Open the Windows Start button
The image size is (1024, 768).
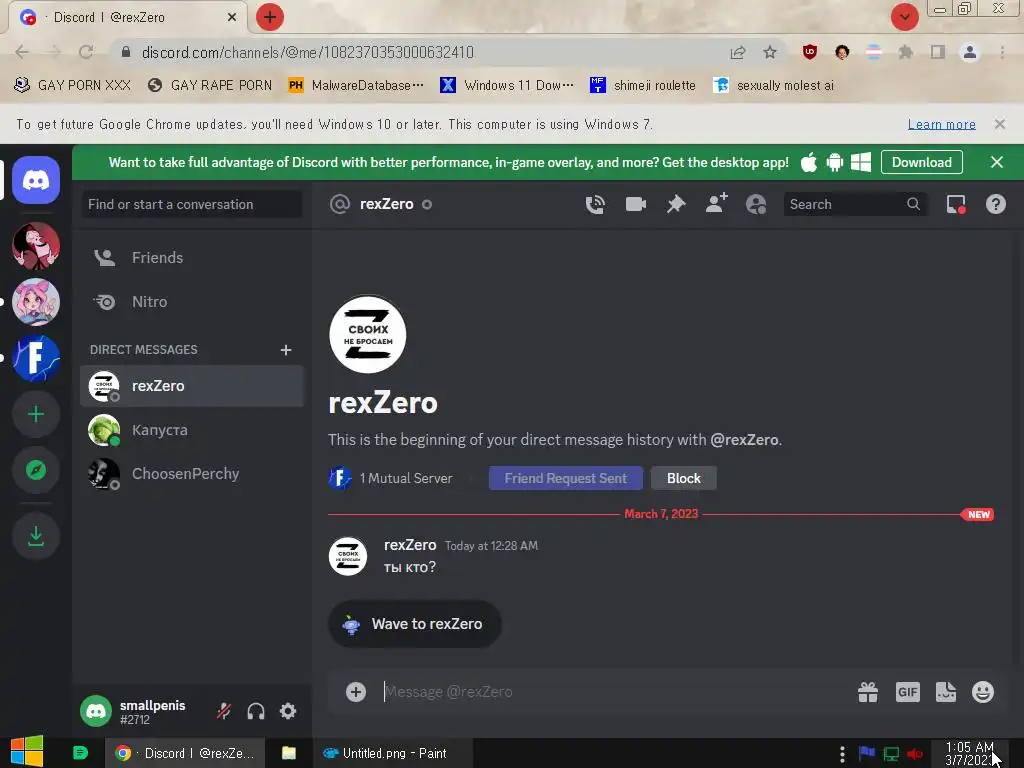[27, 752]
